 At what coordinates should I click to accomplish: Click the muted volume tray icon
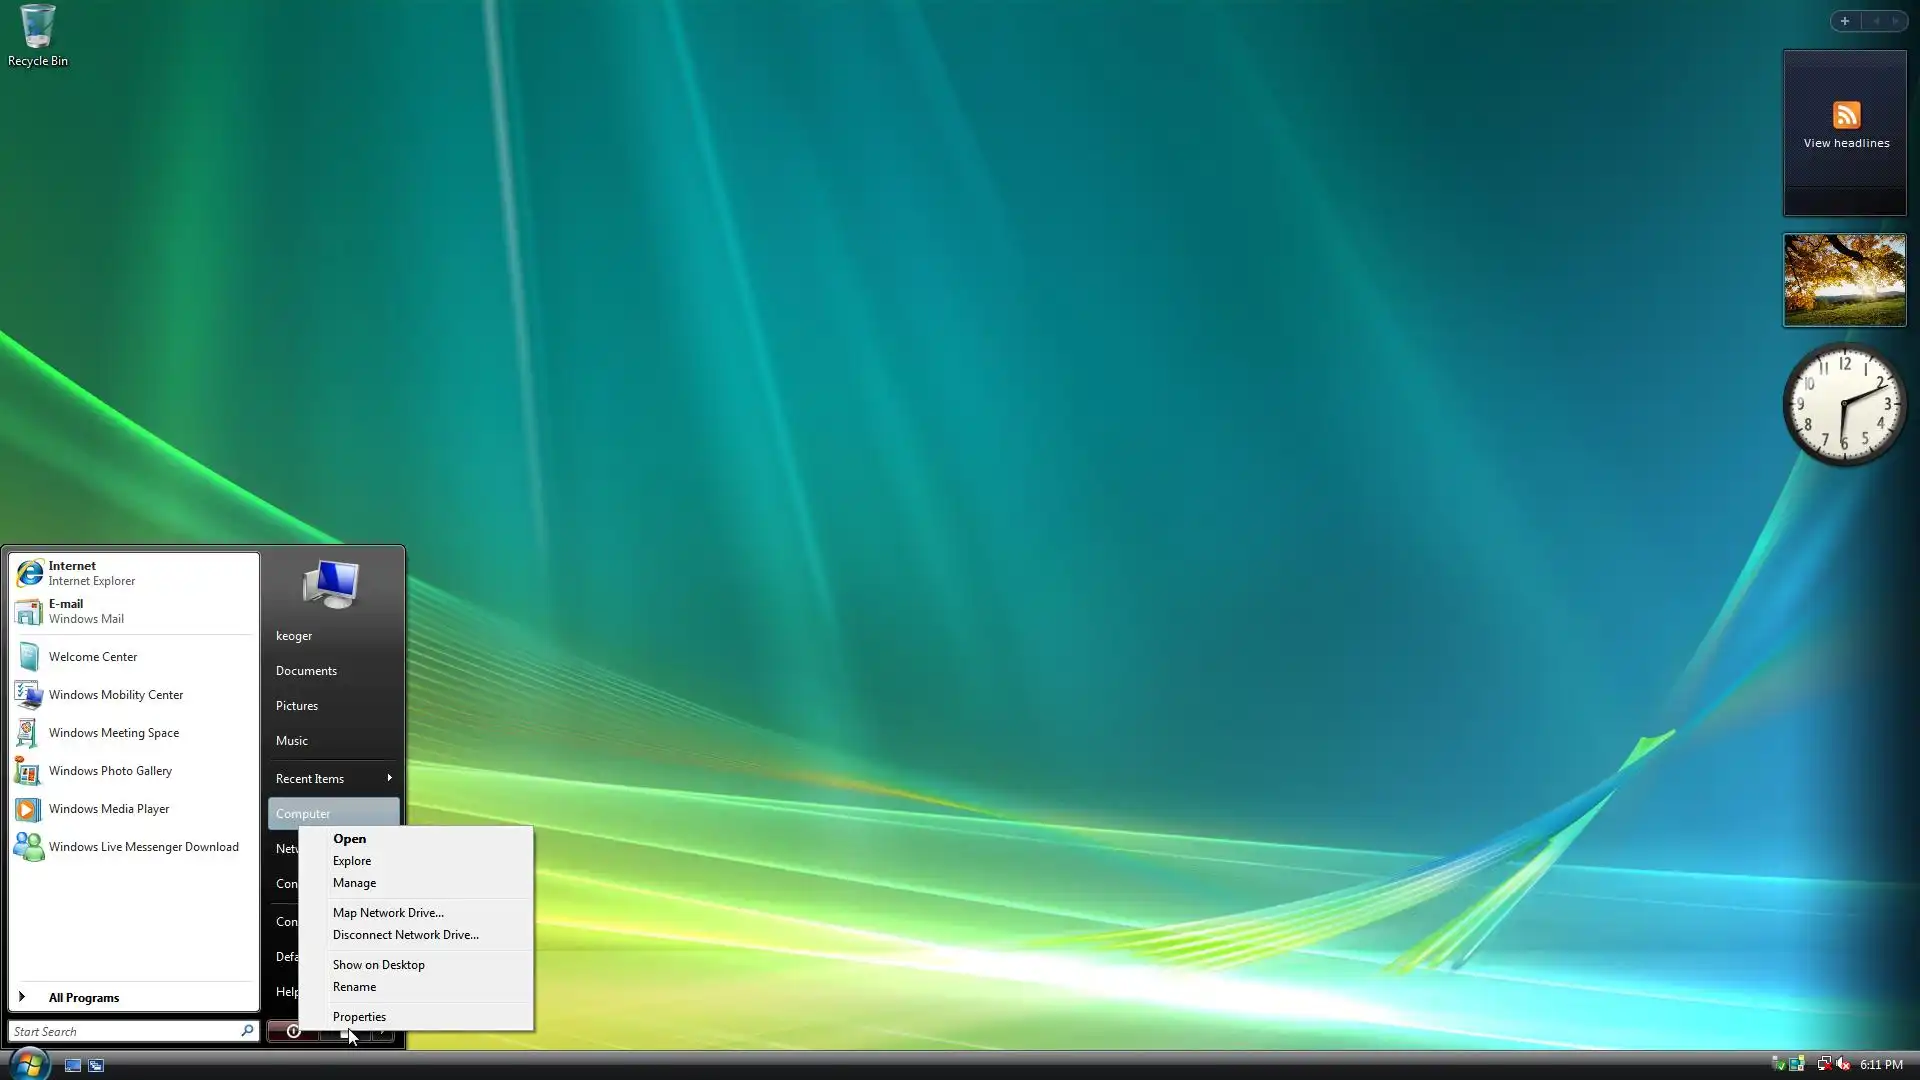pos(1843,1064)
